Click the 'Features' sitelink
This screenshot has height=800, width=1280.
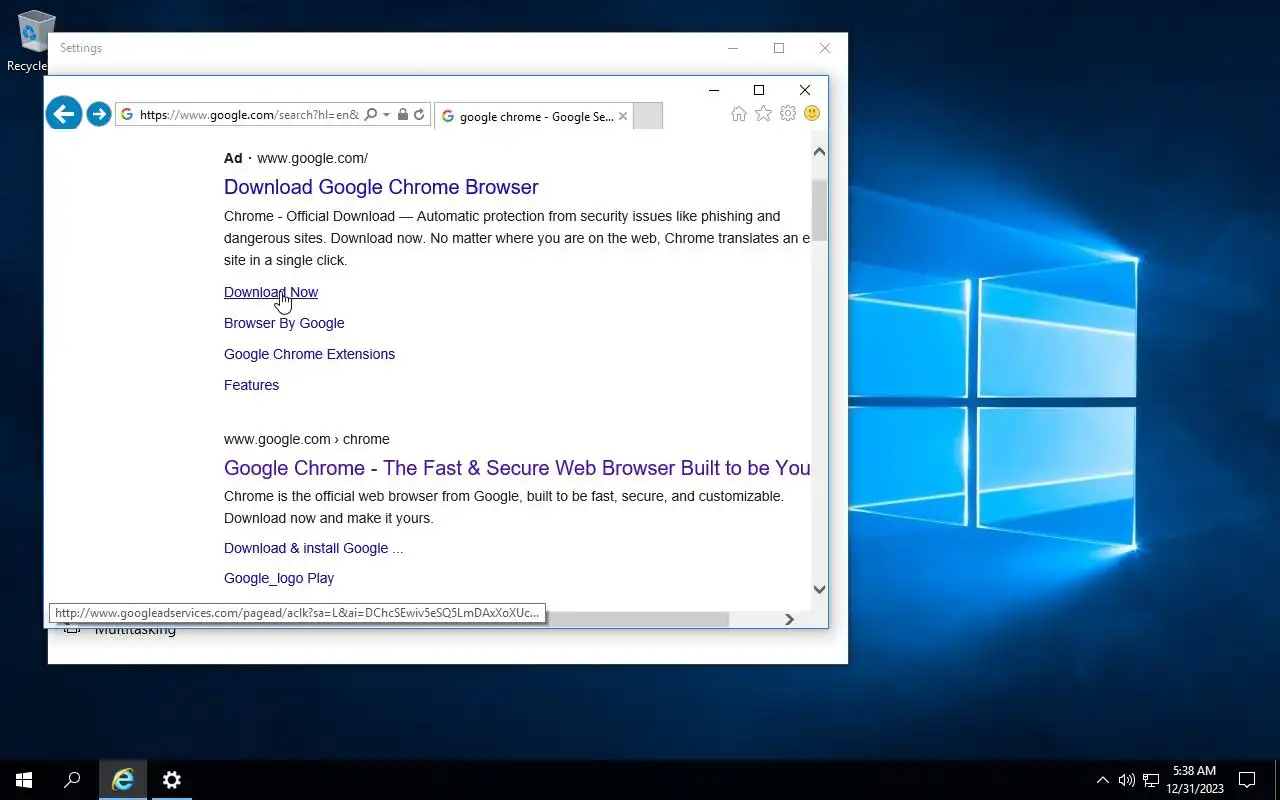(251, 385)
